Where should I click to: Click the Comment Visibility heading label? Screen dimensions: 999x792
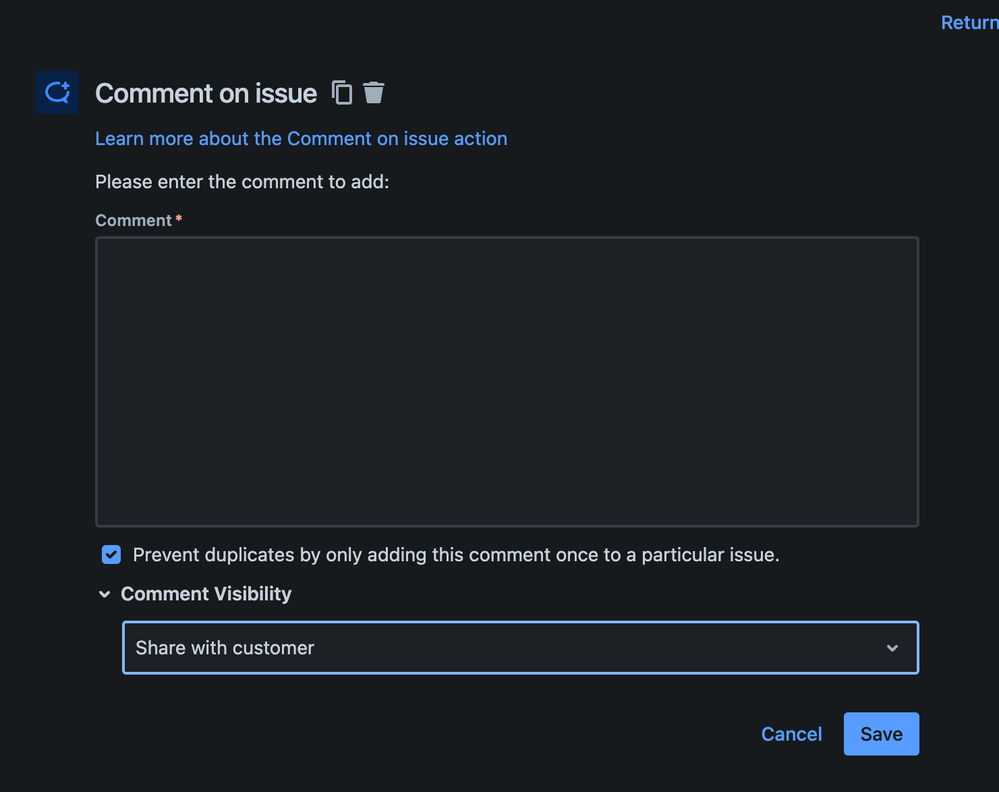tap(206, 594)
